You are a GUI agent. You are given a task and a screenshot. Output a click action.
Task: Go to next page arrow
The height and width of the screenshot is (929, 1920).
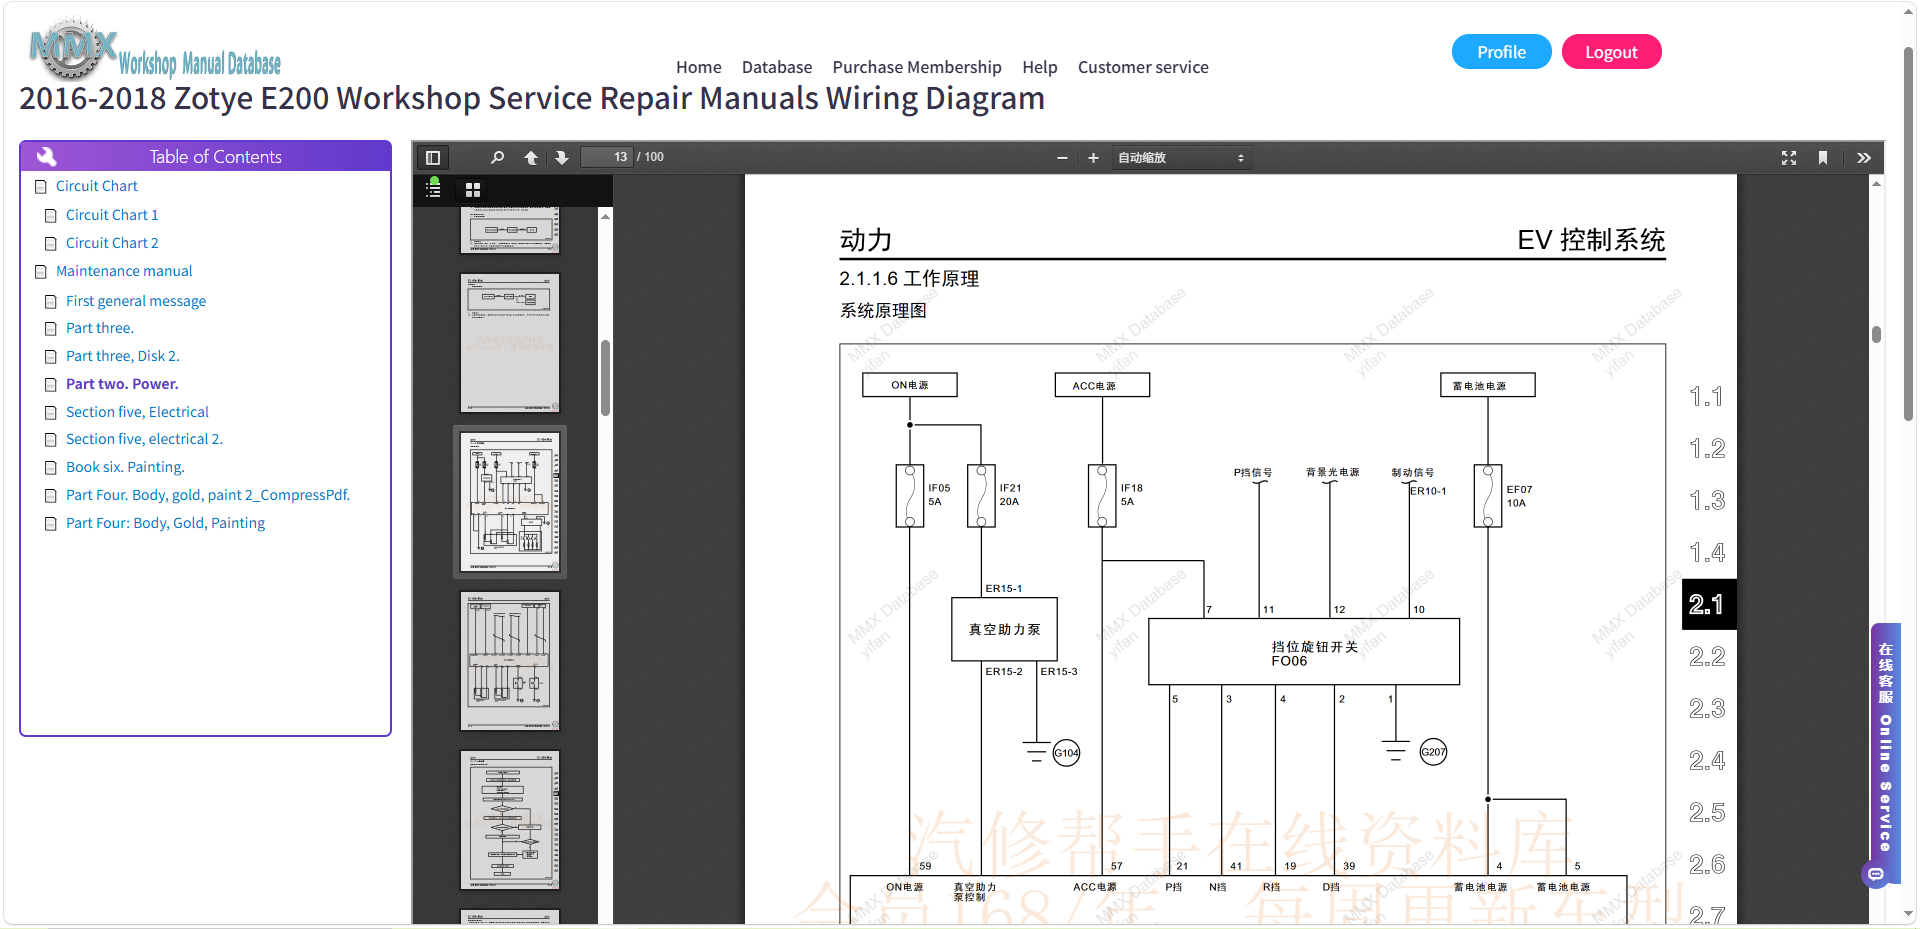(562, 158)
